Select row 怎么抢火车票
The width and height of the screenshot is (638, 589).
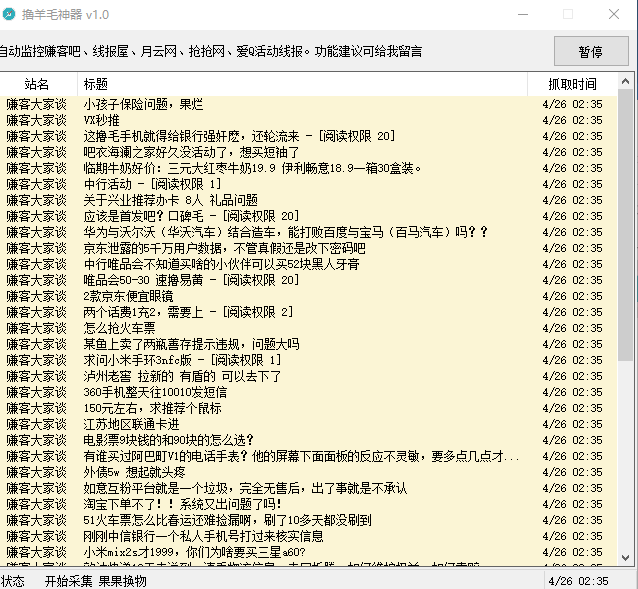click(x=308, y=328)
